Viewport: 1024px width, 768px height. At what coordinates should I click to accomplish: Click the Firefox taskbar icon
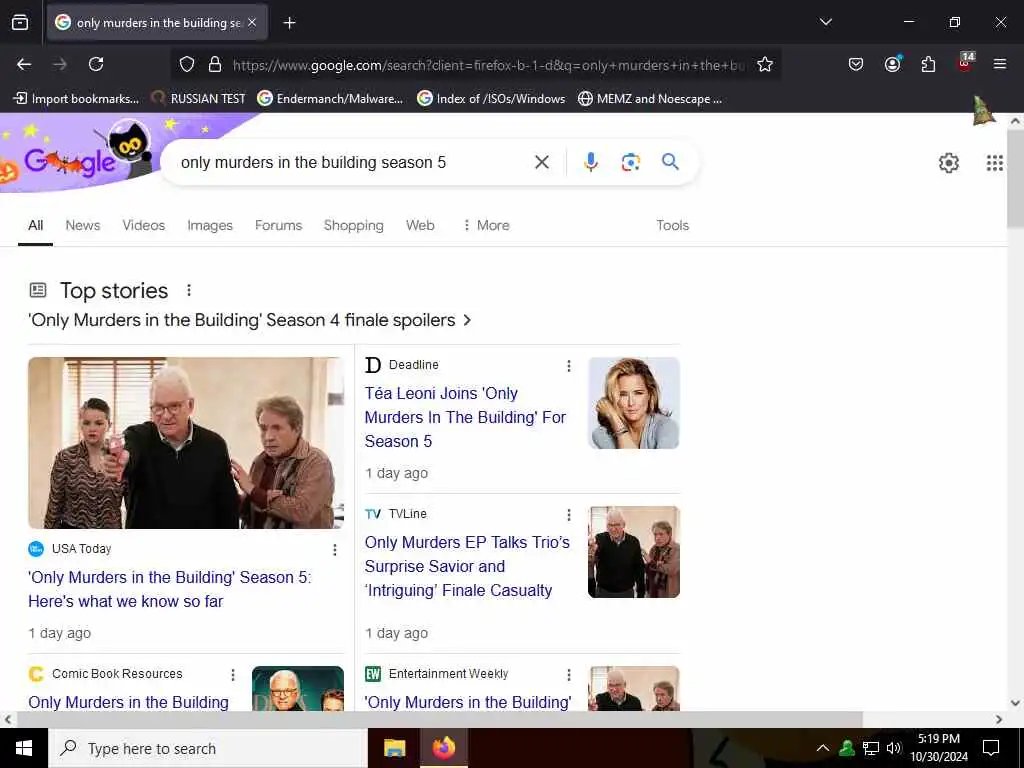(443, 748)
